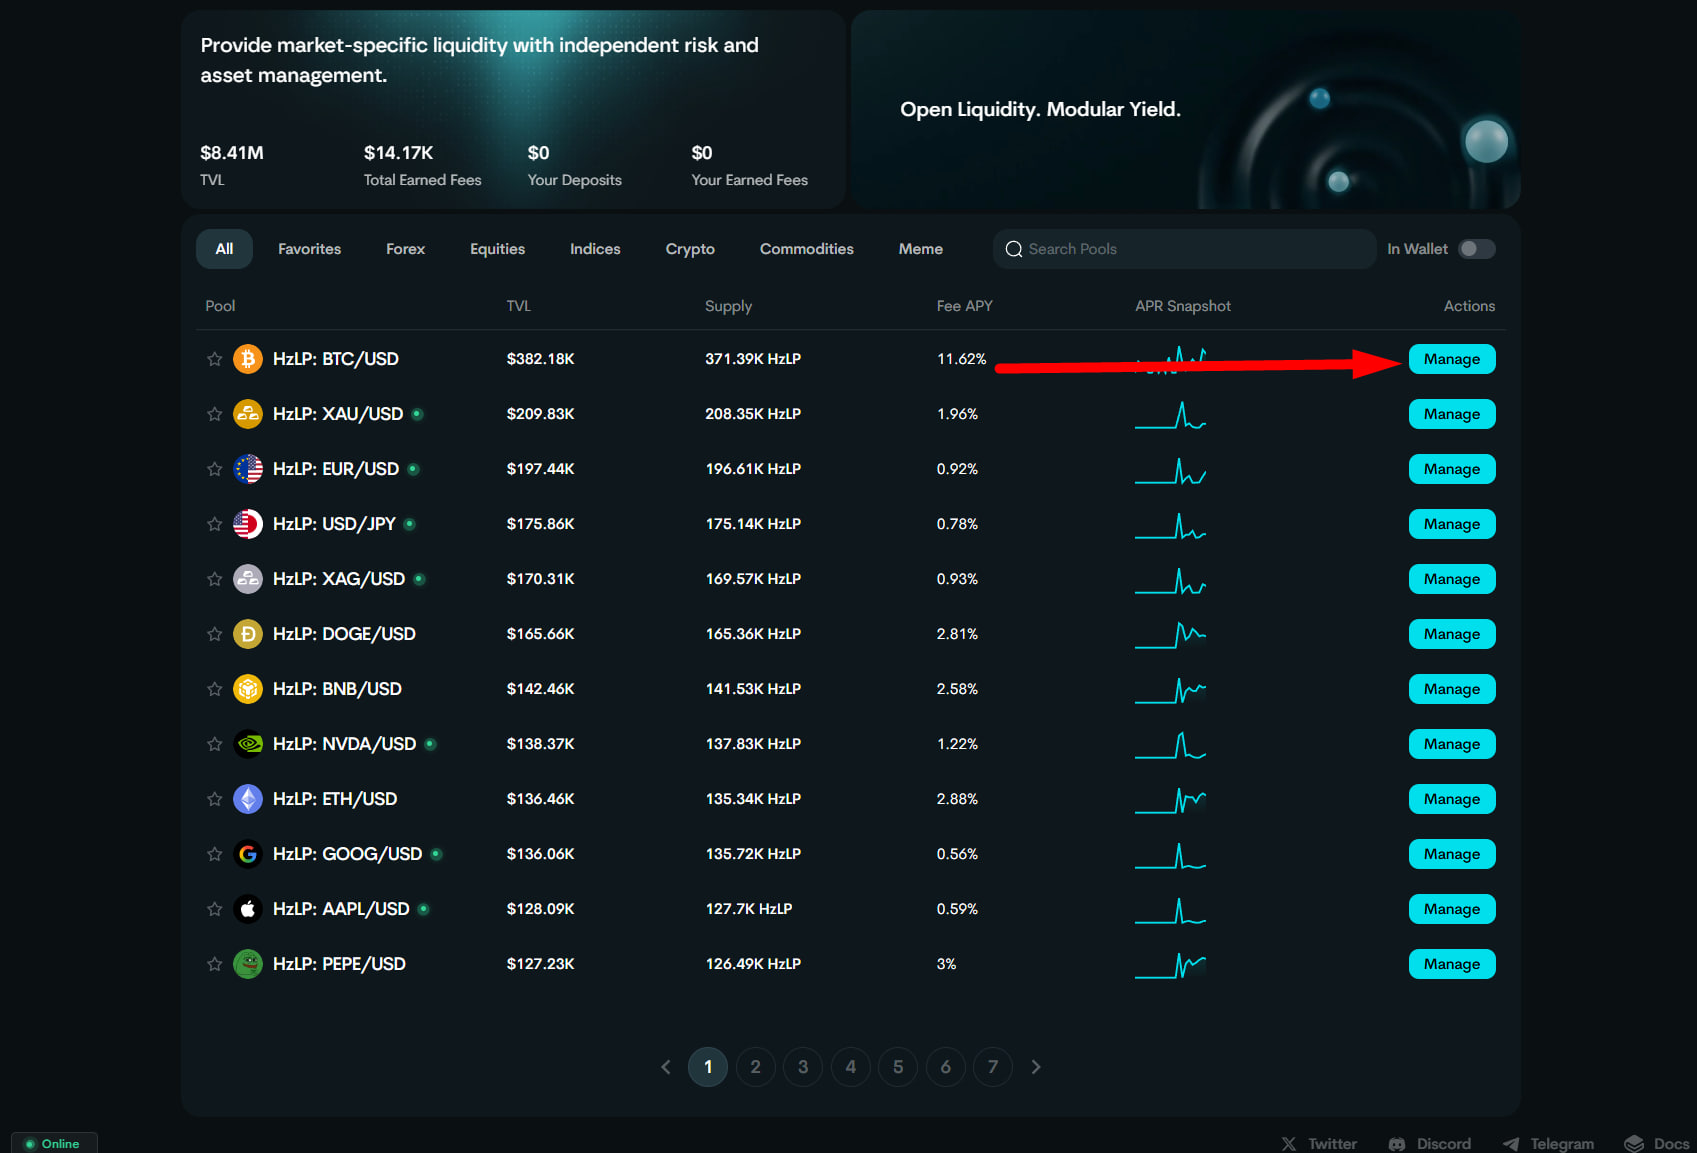Manage the HzLP: PEPE/USD pool
The image size is (1697, 1153).
[1452, 964]
